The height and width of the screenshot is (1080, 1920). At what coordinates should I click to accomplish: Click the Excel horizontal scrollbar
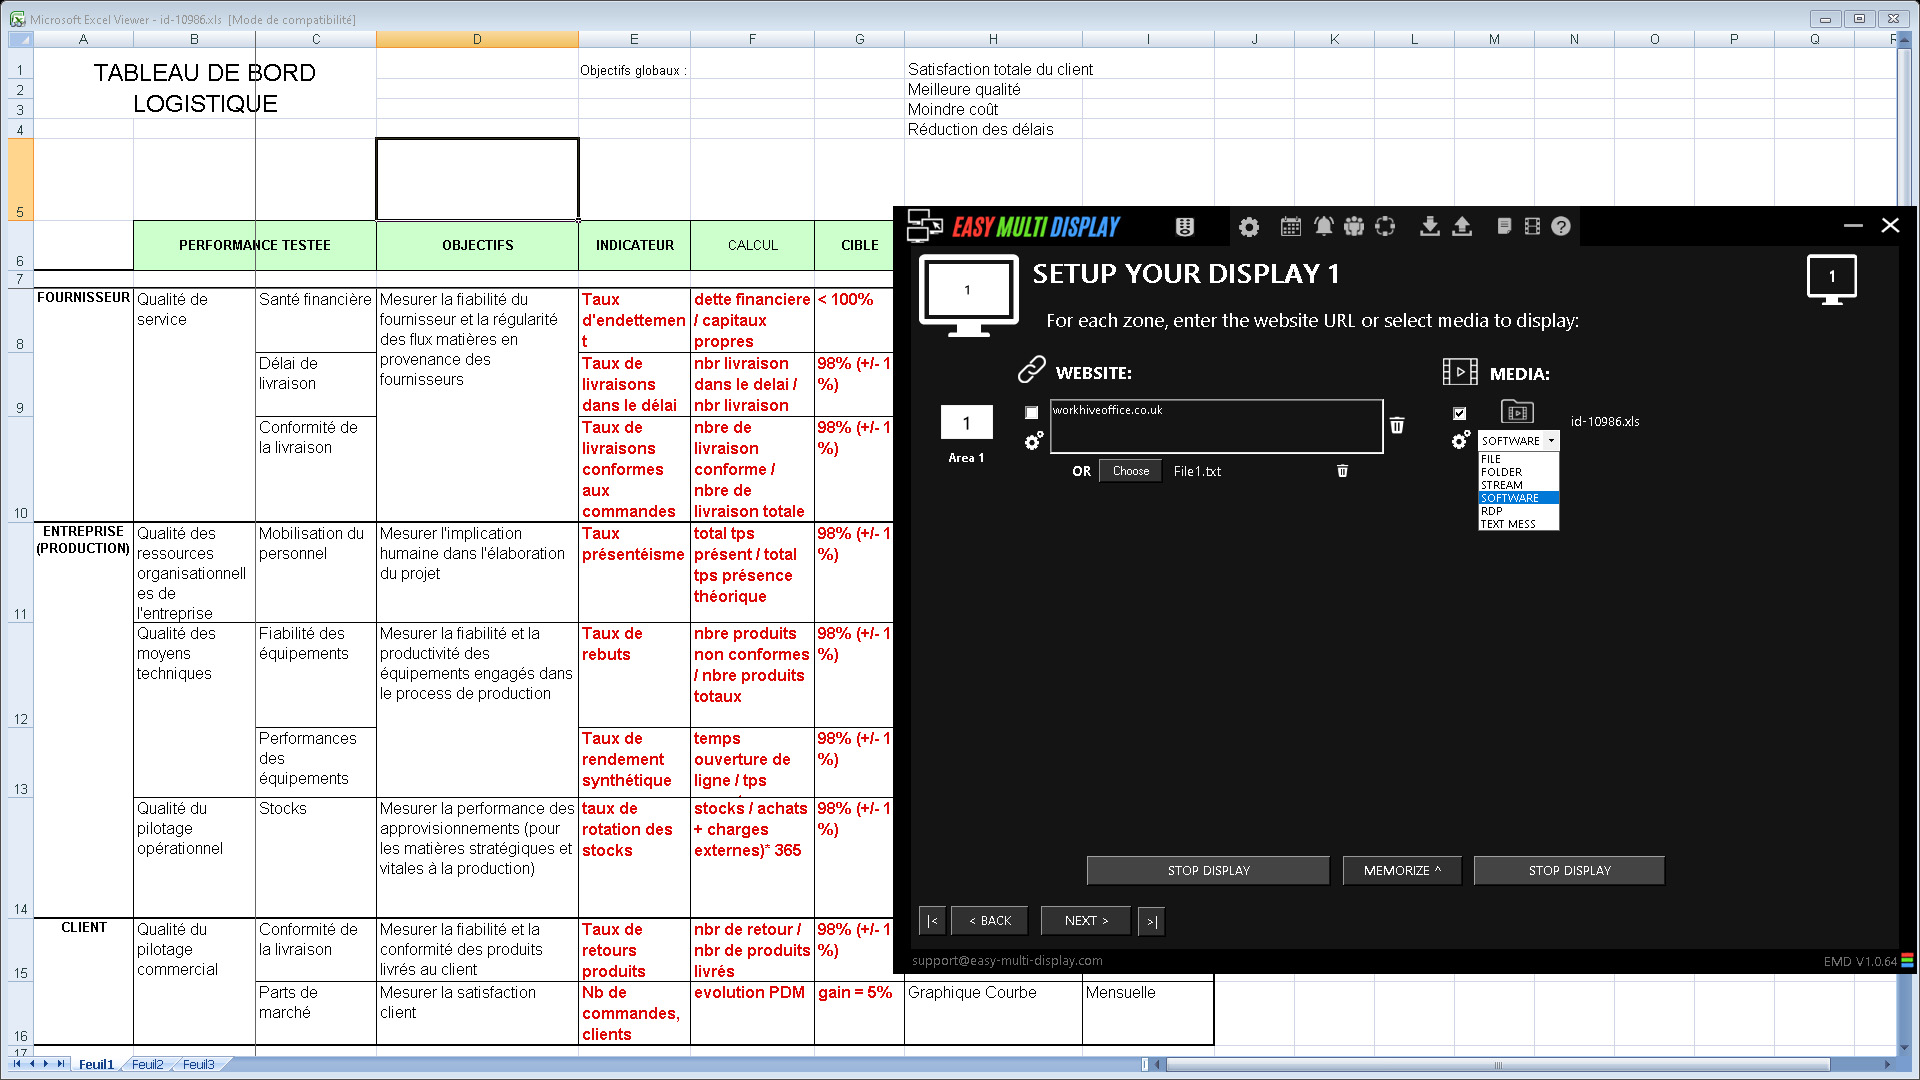(1496, 1064)
